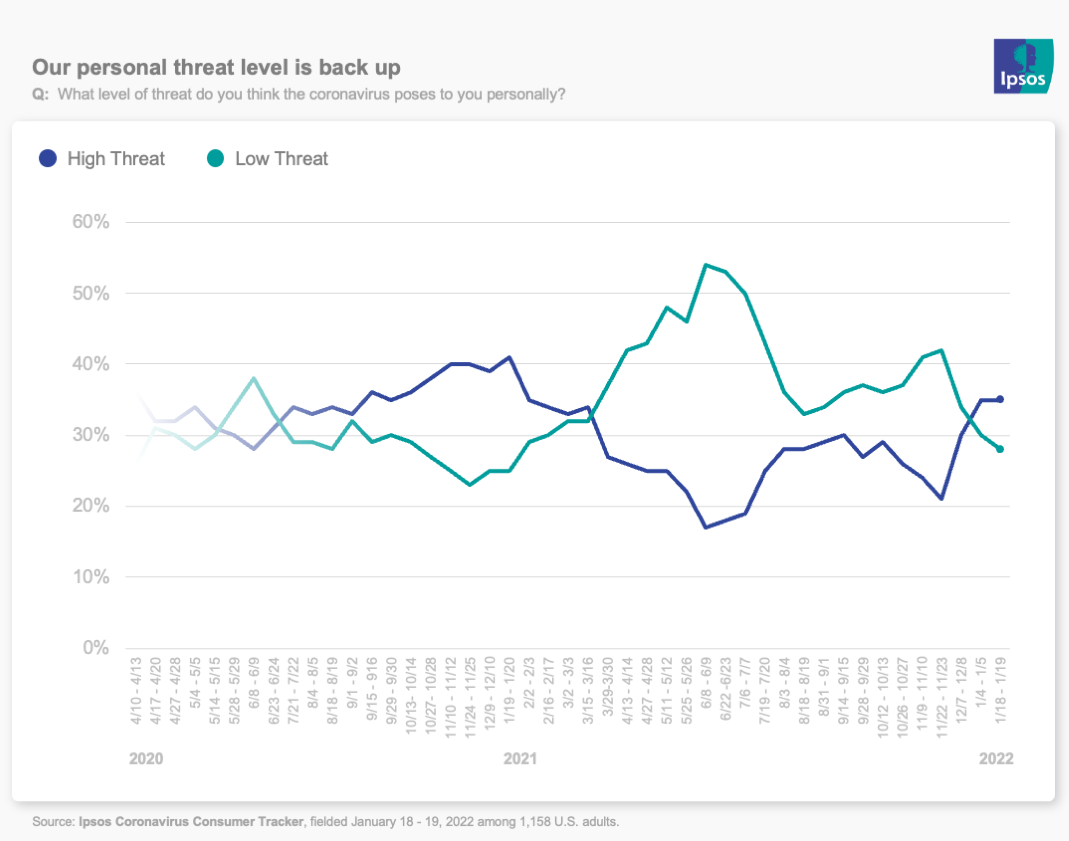Click the blue High Threat legend dot
Image resolution: width=1069 pixels, height=841 pixels.
(x=47, y=158)
